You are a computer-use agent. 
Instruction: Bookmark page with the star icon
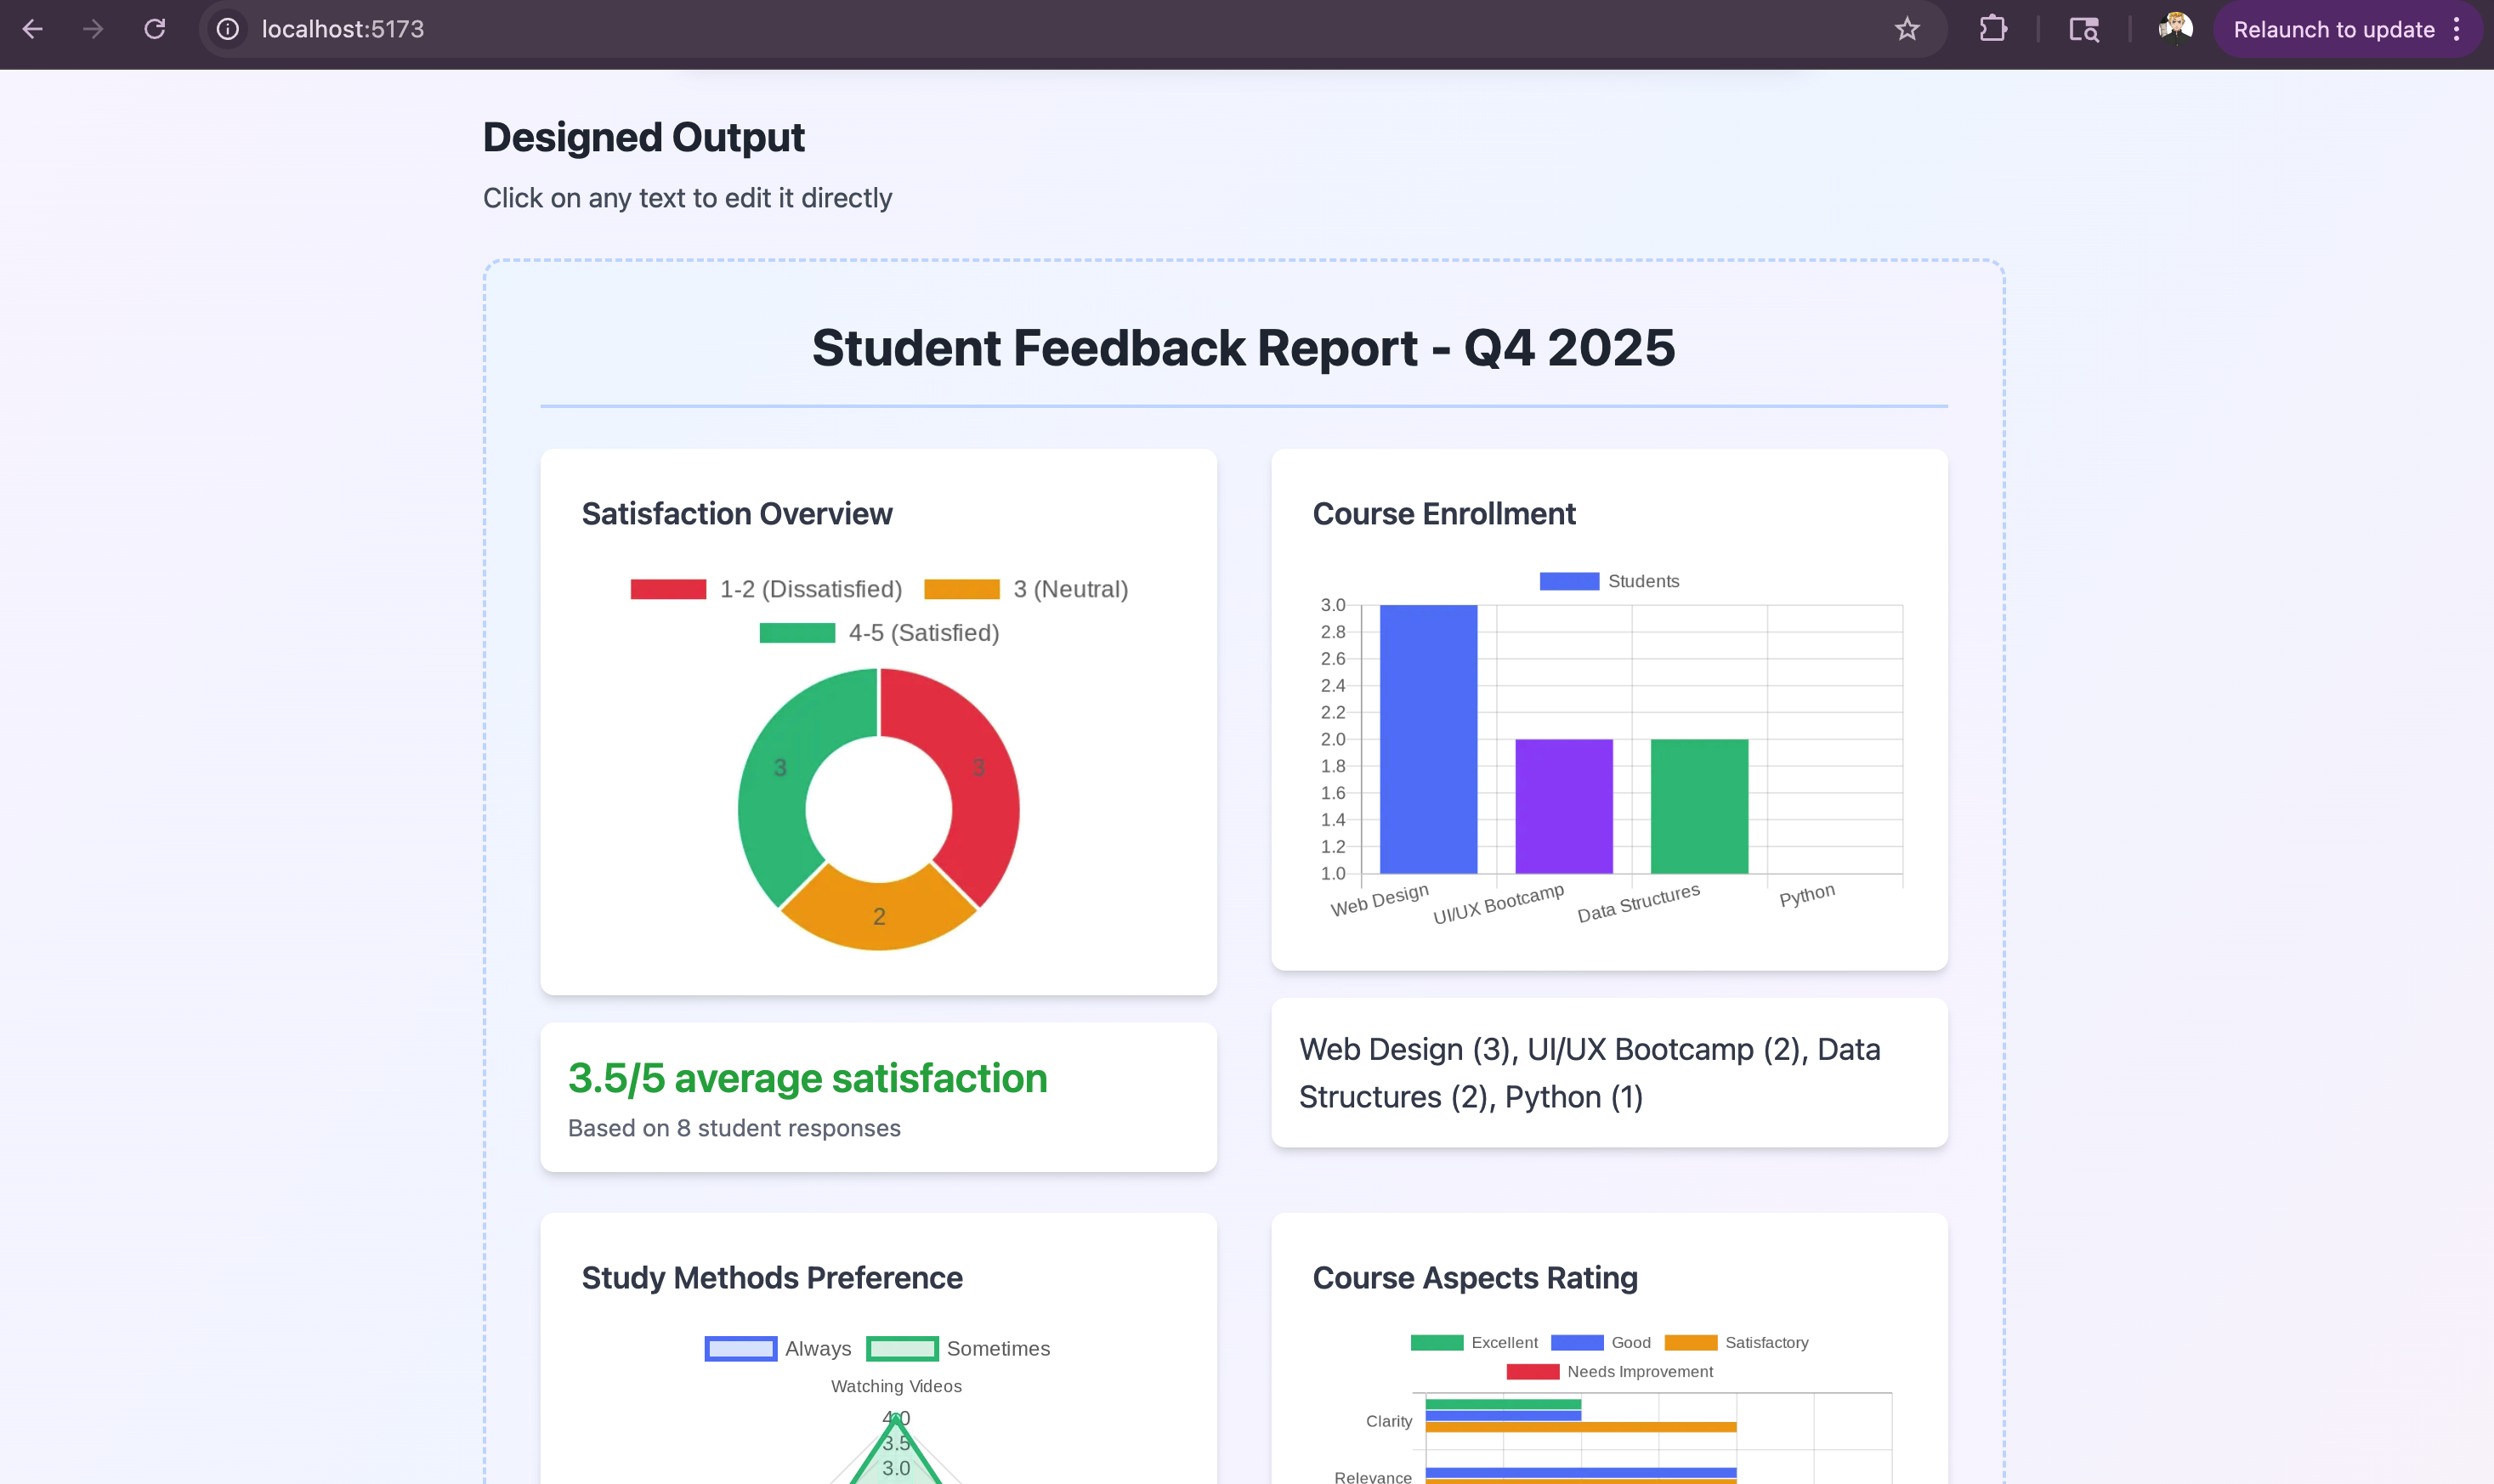click(x=1906, y=29)
